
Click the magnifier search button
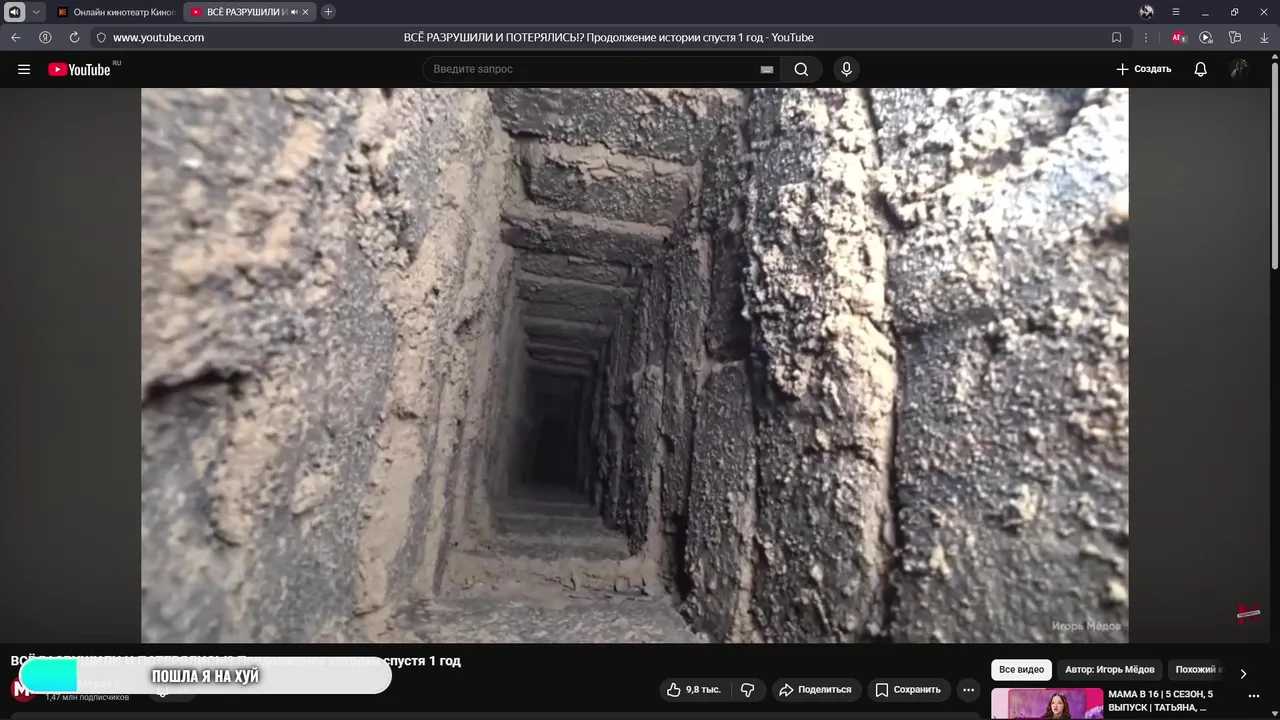(x=801, y=69)
